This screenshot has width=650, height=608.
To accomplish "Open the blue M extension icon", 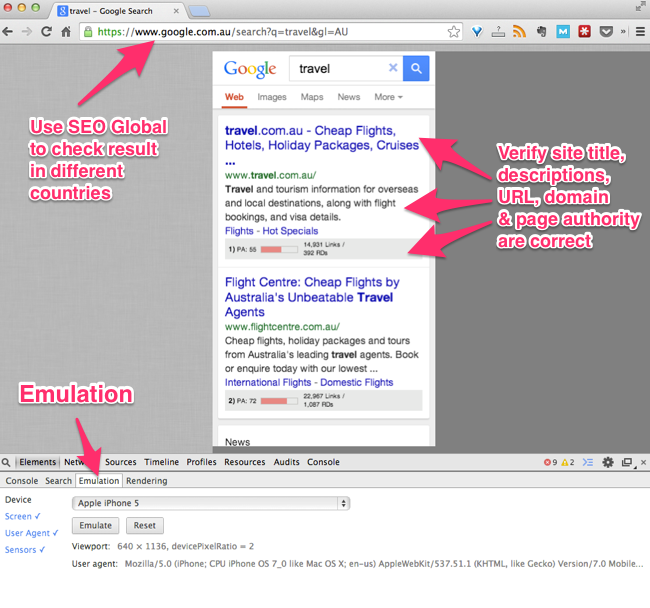I will (563, 31).
